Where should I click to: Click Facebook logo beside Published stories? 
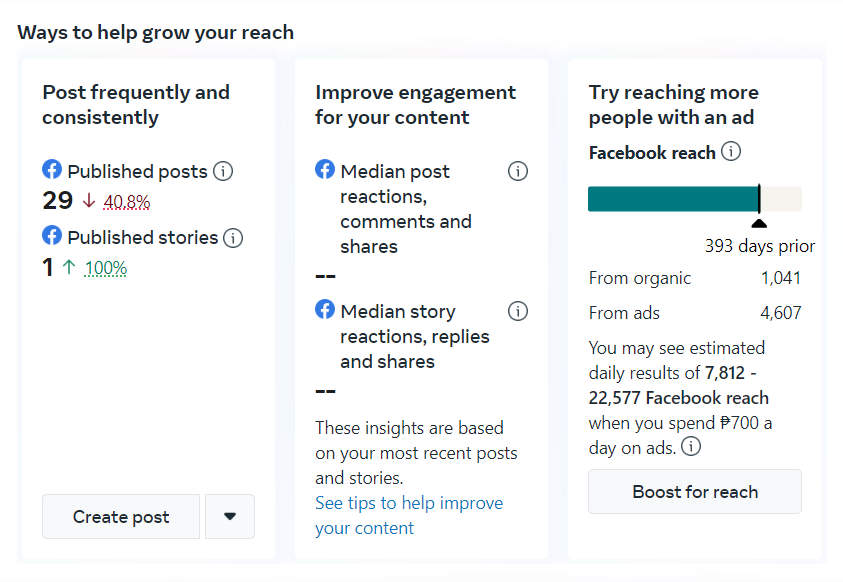pyautogui.click(x=52, y=236)
